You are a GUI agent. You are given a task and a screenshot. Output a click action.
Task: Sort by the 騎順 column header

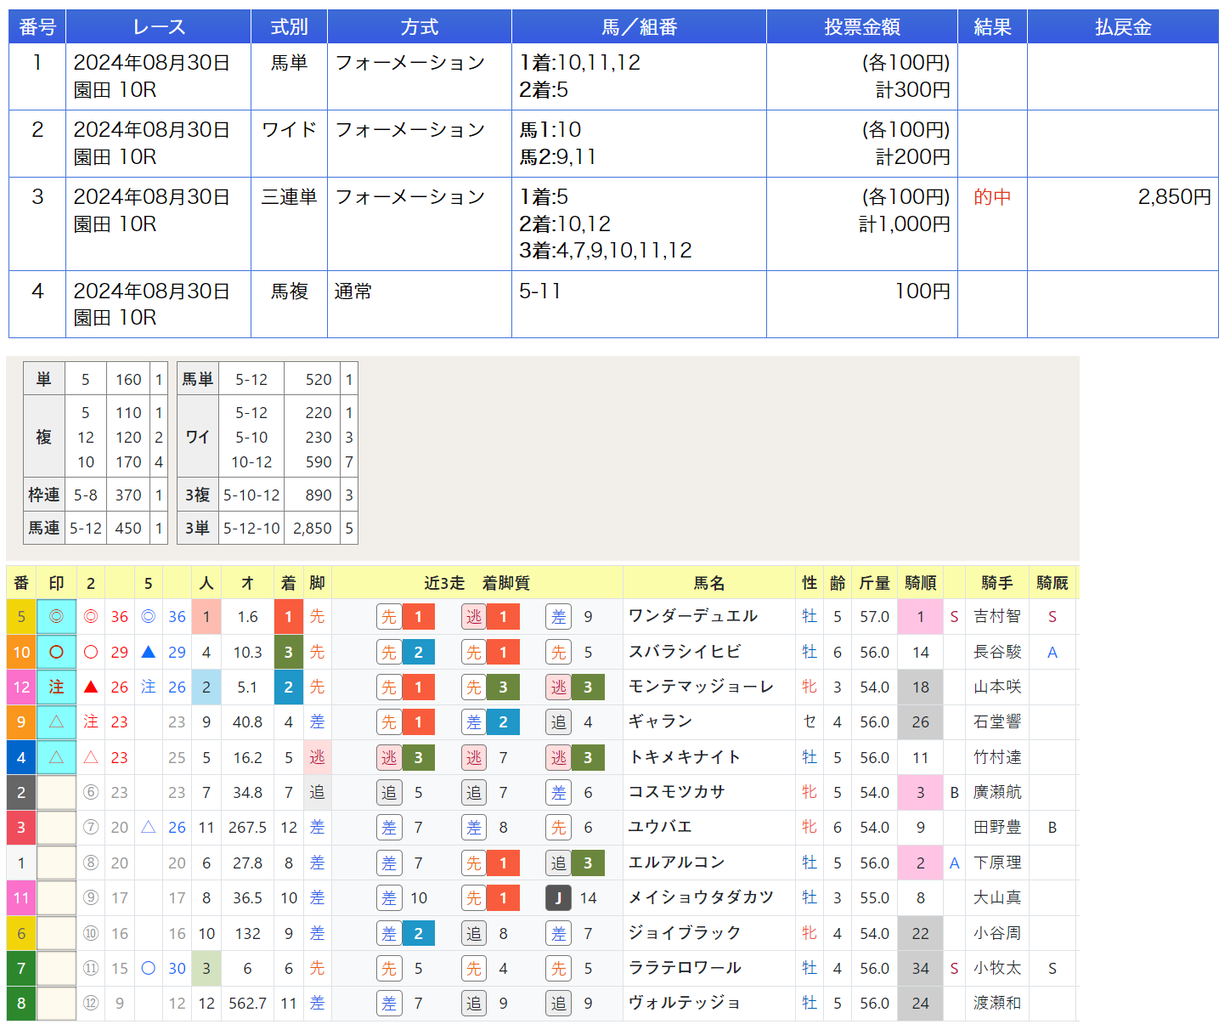[x=920, y=583]
